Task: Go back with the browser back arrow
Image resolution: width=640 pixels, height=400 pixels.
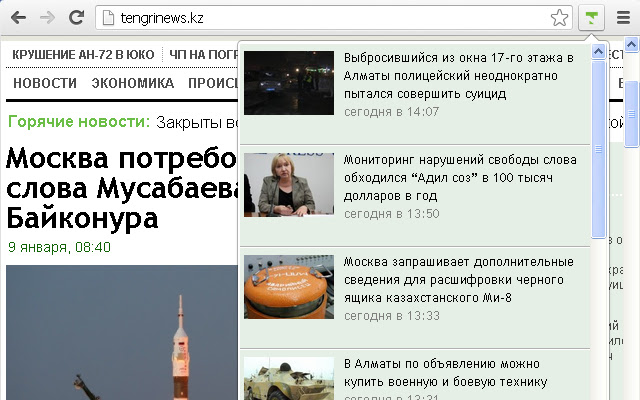Action: tap(18, 18)
